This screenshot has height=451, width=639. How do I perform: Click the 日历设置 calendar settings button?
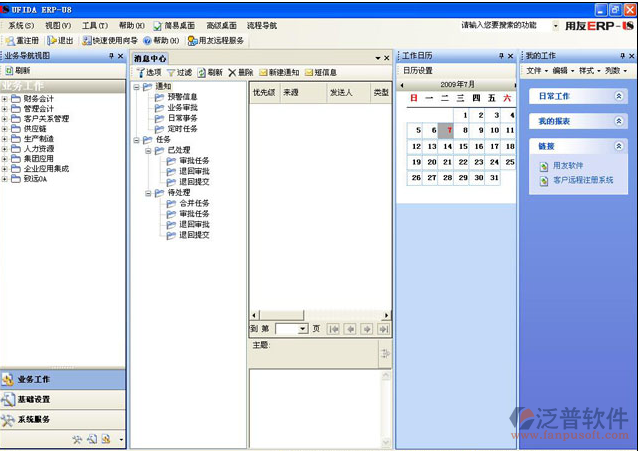(x=418, y=71)
